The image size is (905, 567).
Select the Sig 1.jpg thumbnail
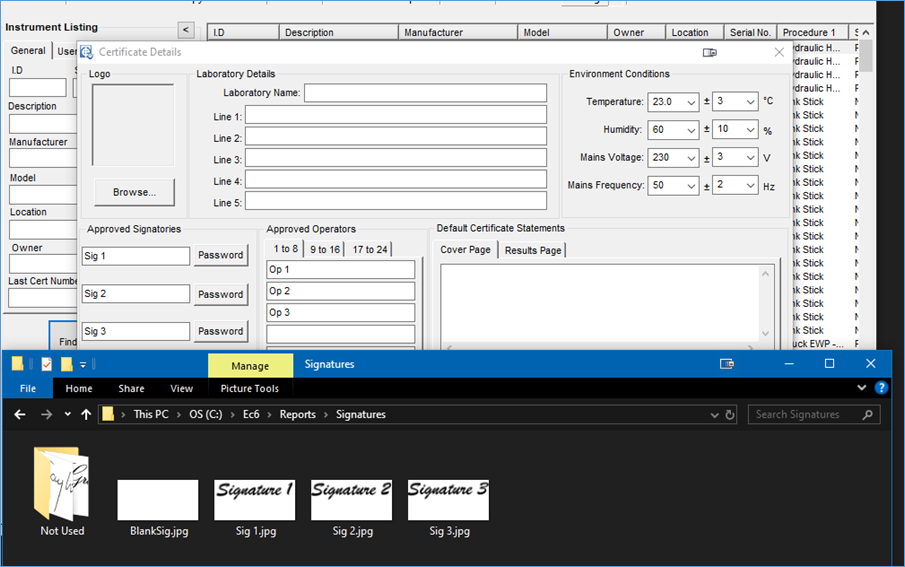click(255, 500)
